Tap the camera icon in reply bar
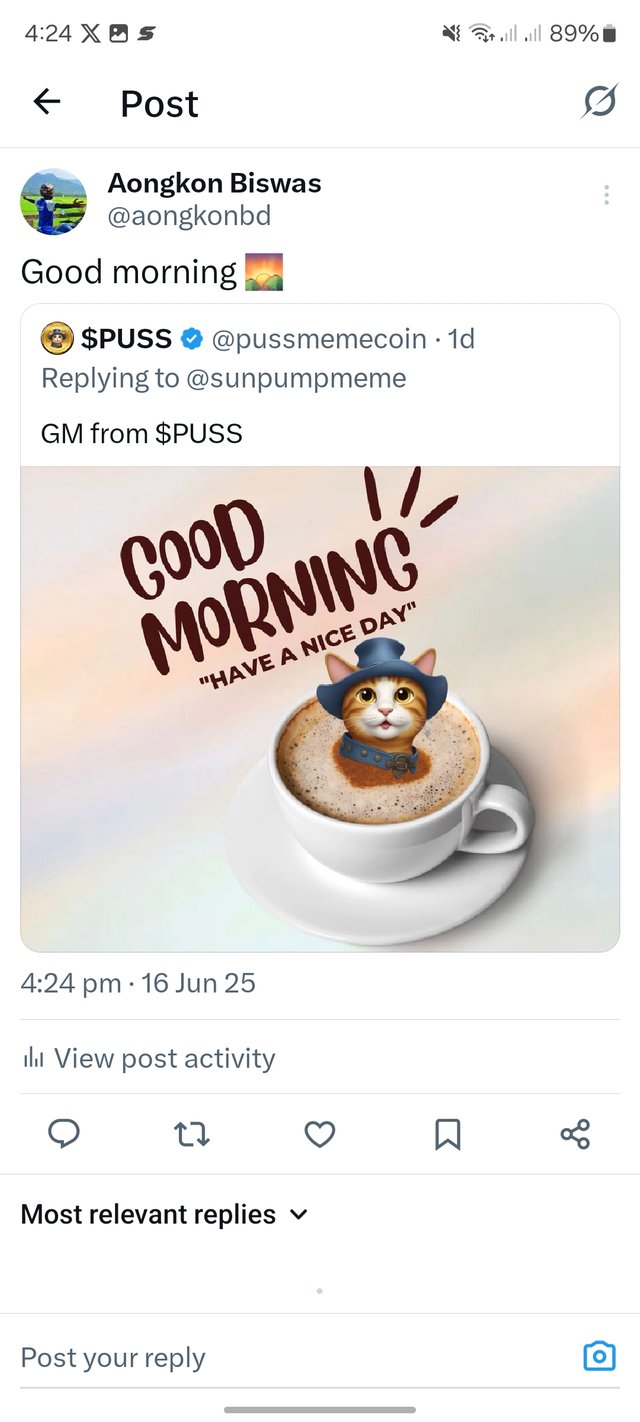This screenshot has width=640, height=1422. (x=599, y=1356)
